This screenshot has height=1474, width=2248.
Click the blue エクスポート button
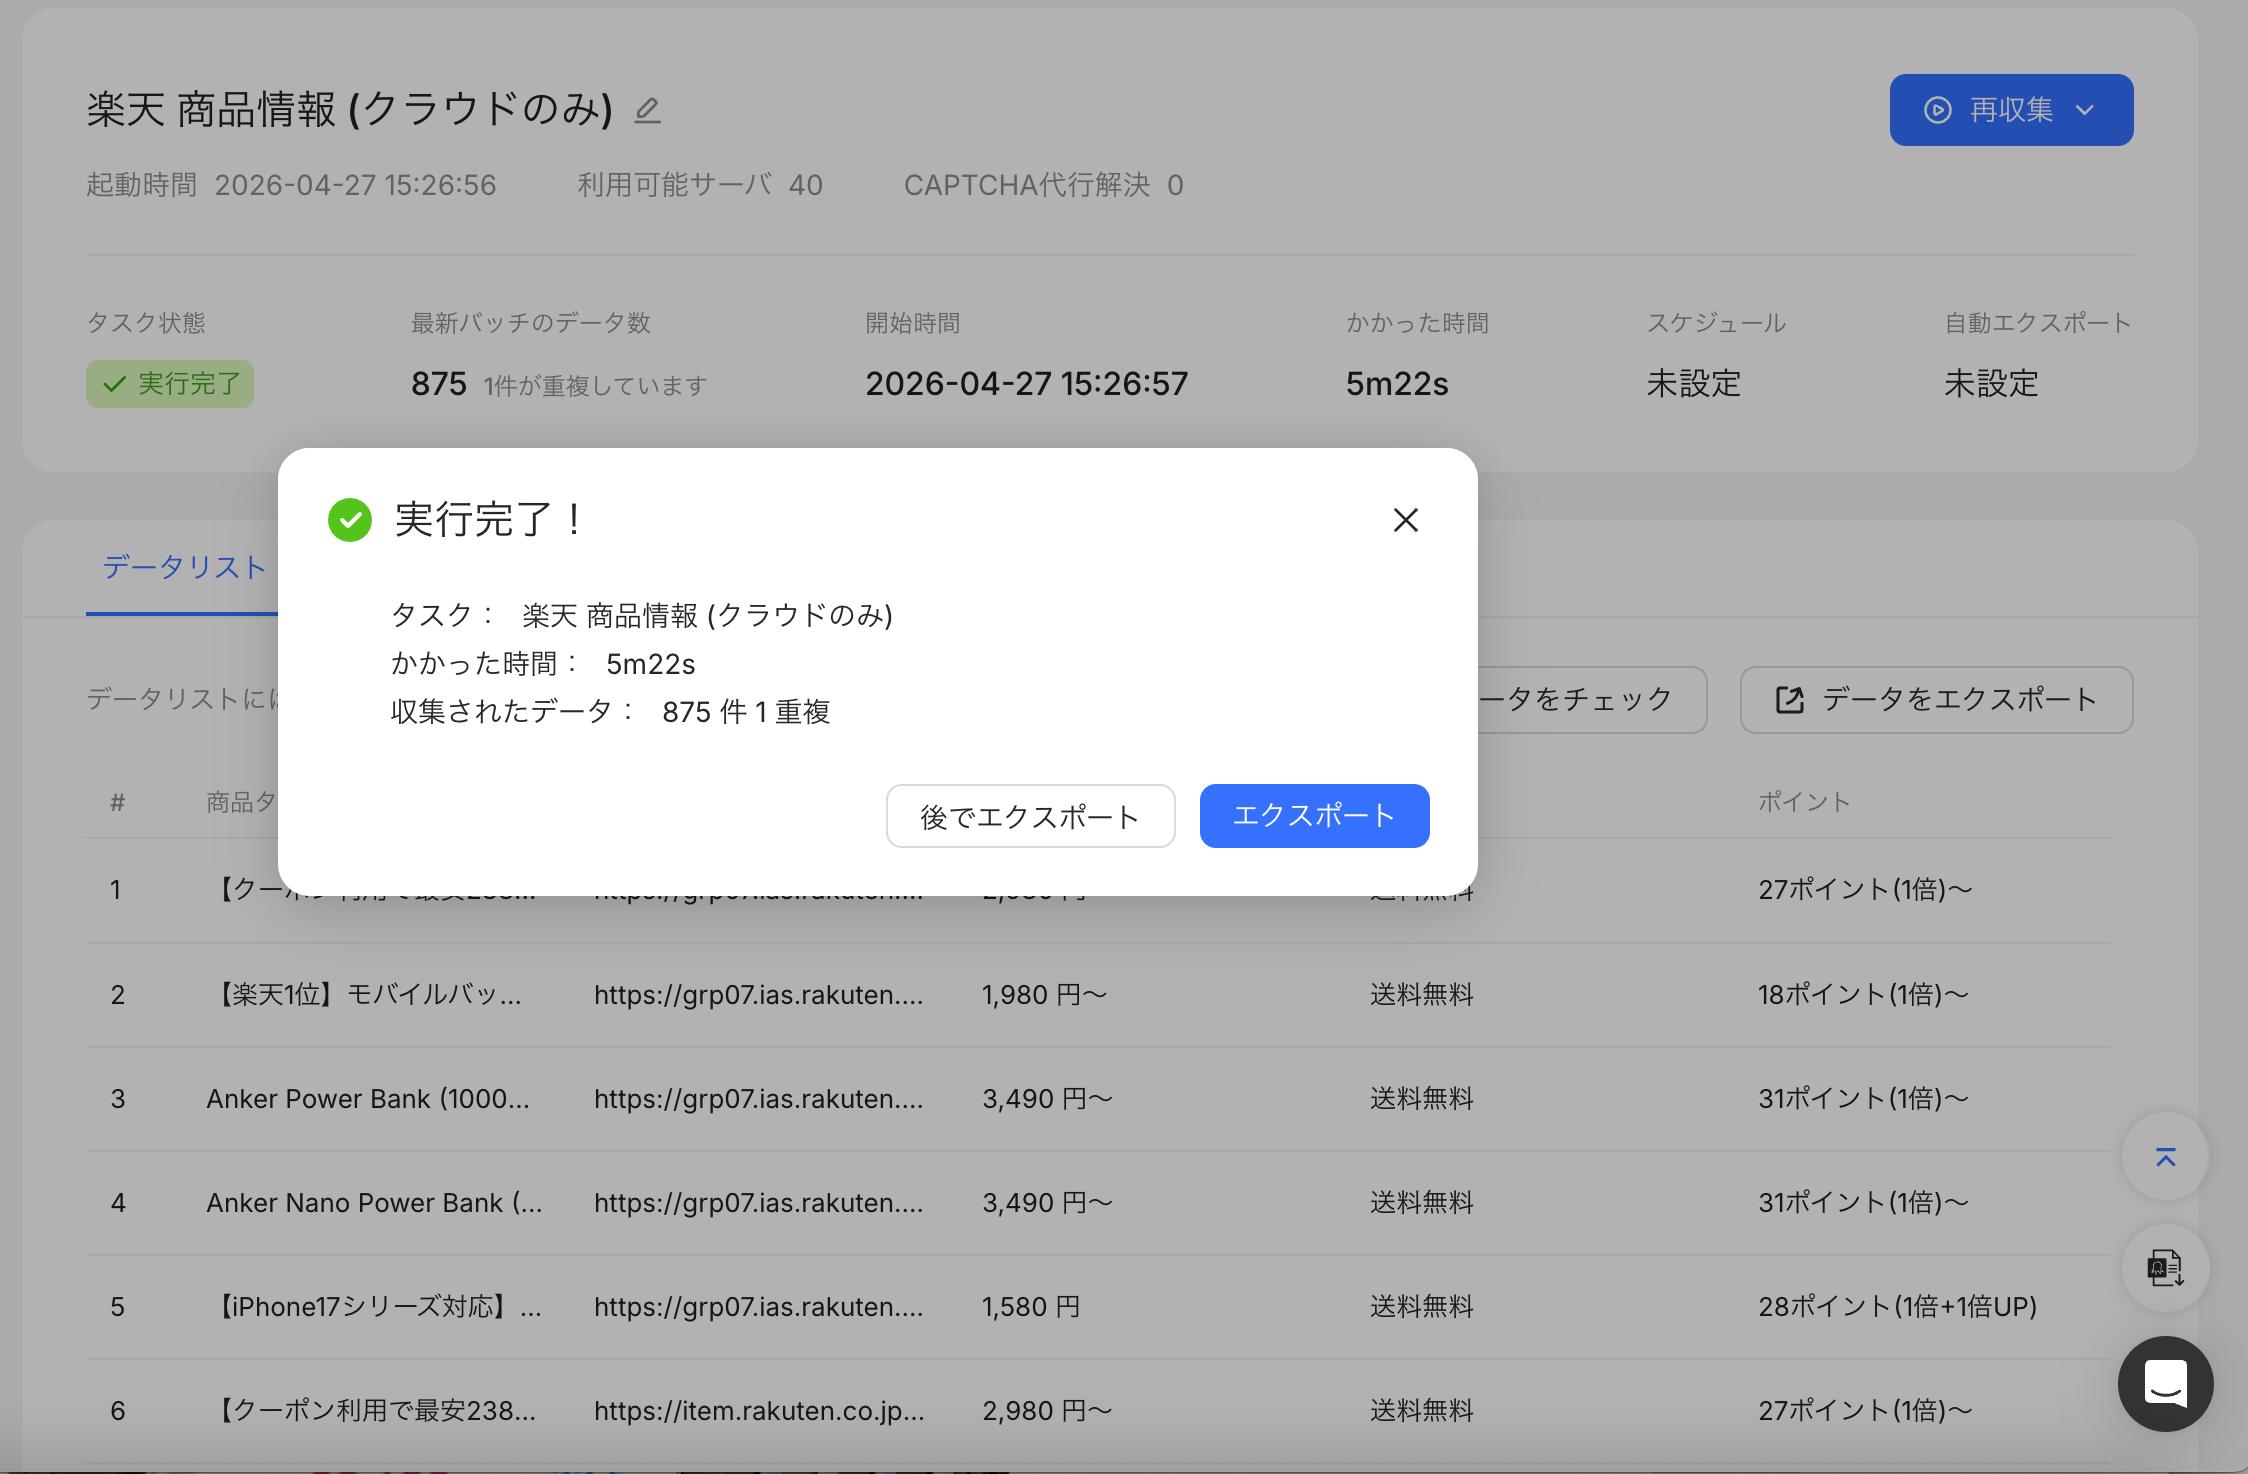coord(1315,816)
